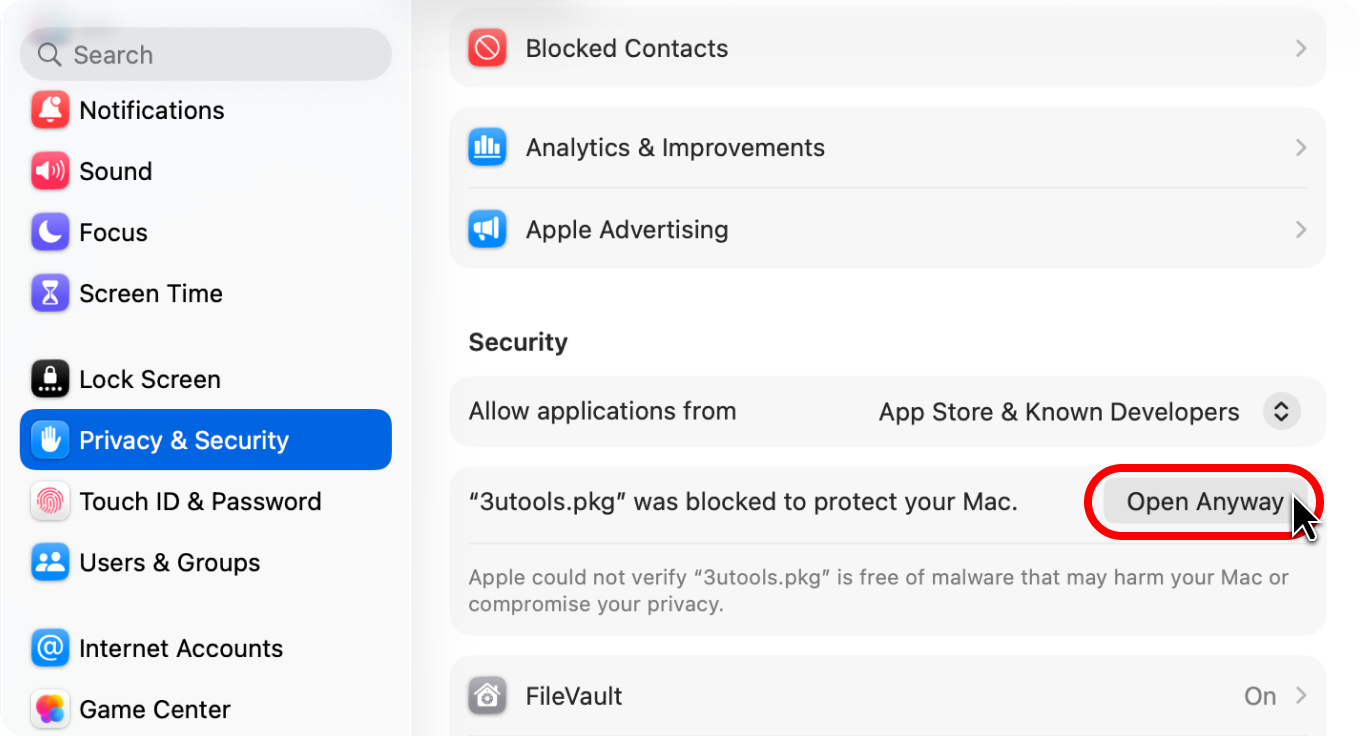
Task: Click the Internet Accounts @ icon
Action: [x=49, y=648]
